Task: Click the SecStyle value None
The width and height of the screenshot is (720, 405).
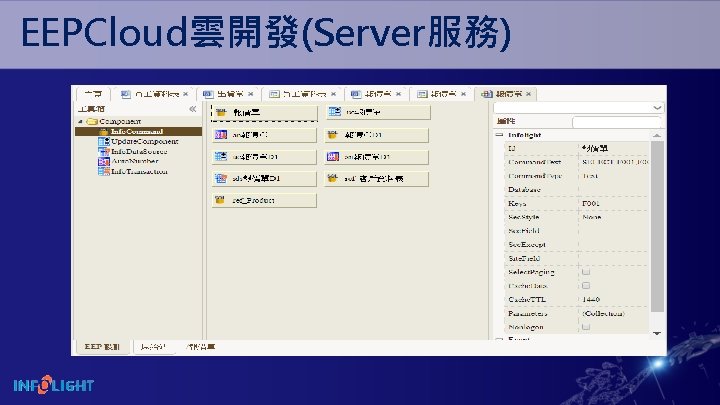Action: [x=592, y=217]
